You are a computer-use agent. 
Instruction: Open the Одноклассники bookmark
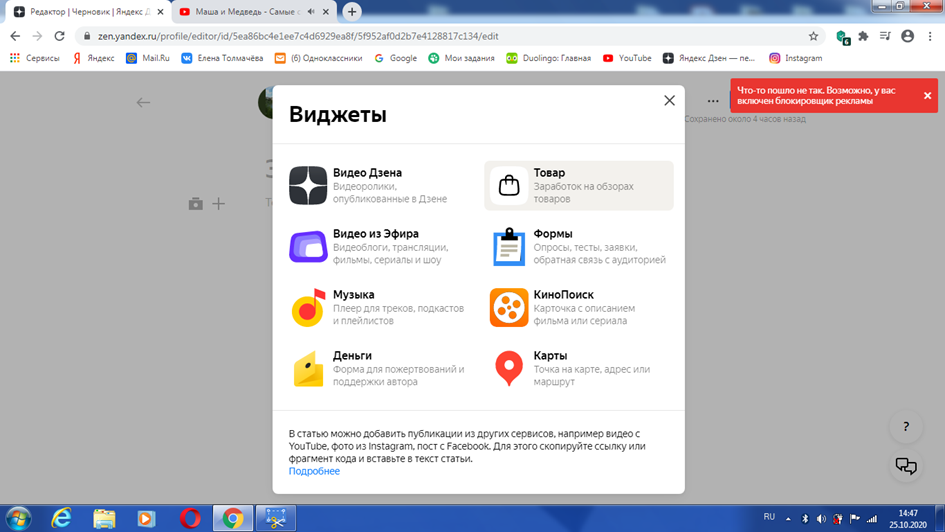coord(319,58)
